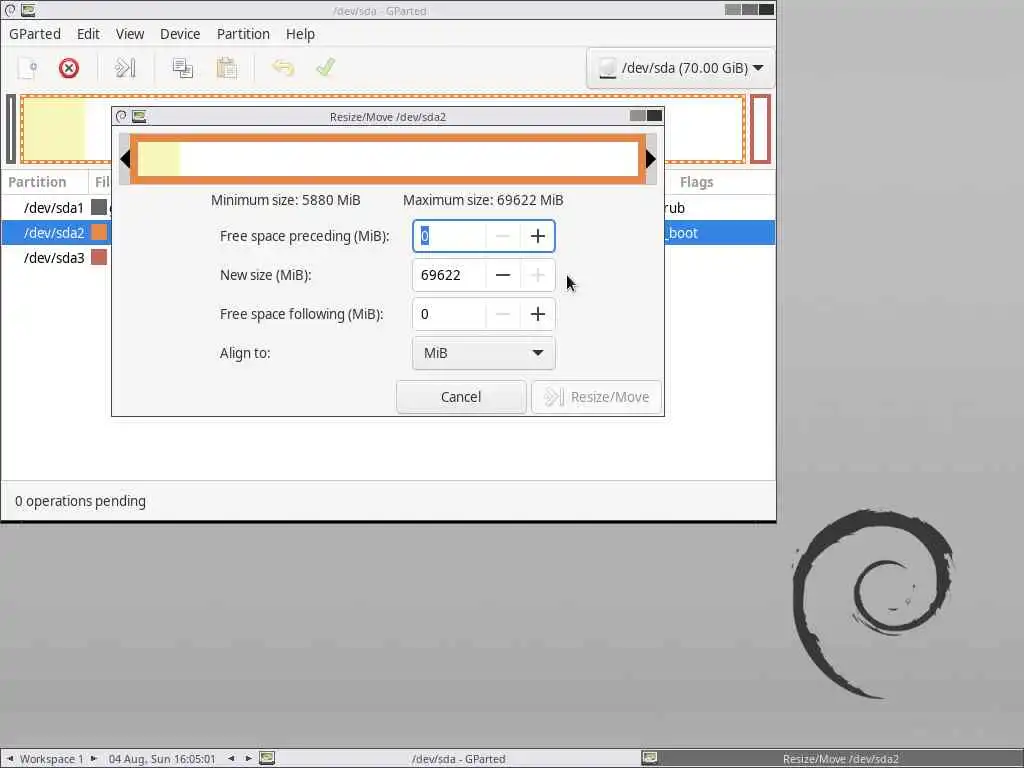Click the gray color swatch of /dev/sda1
This screenshot has width=1024, height=768.
click(x=99, y=208)
